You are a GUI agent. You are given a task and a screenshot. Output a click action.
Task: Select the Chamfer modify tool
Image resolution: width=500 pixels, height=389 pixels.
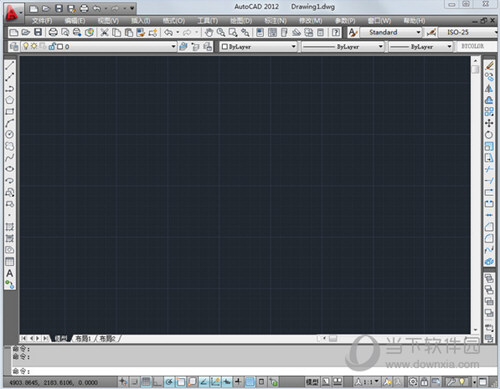point(489,227)
